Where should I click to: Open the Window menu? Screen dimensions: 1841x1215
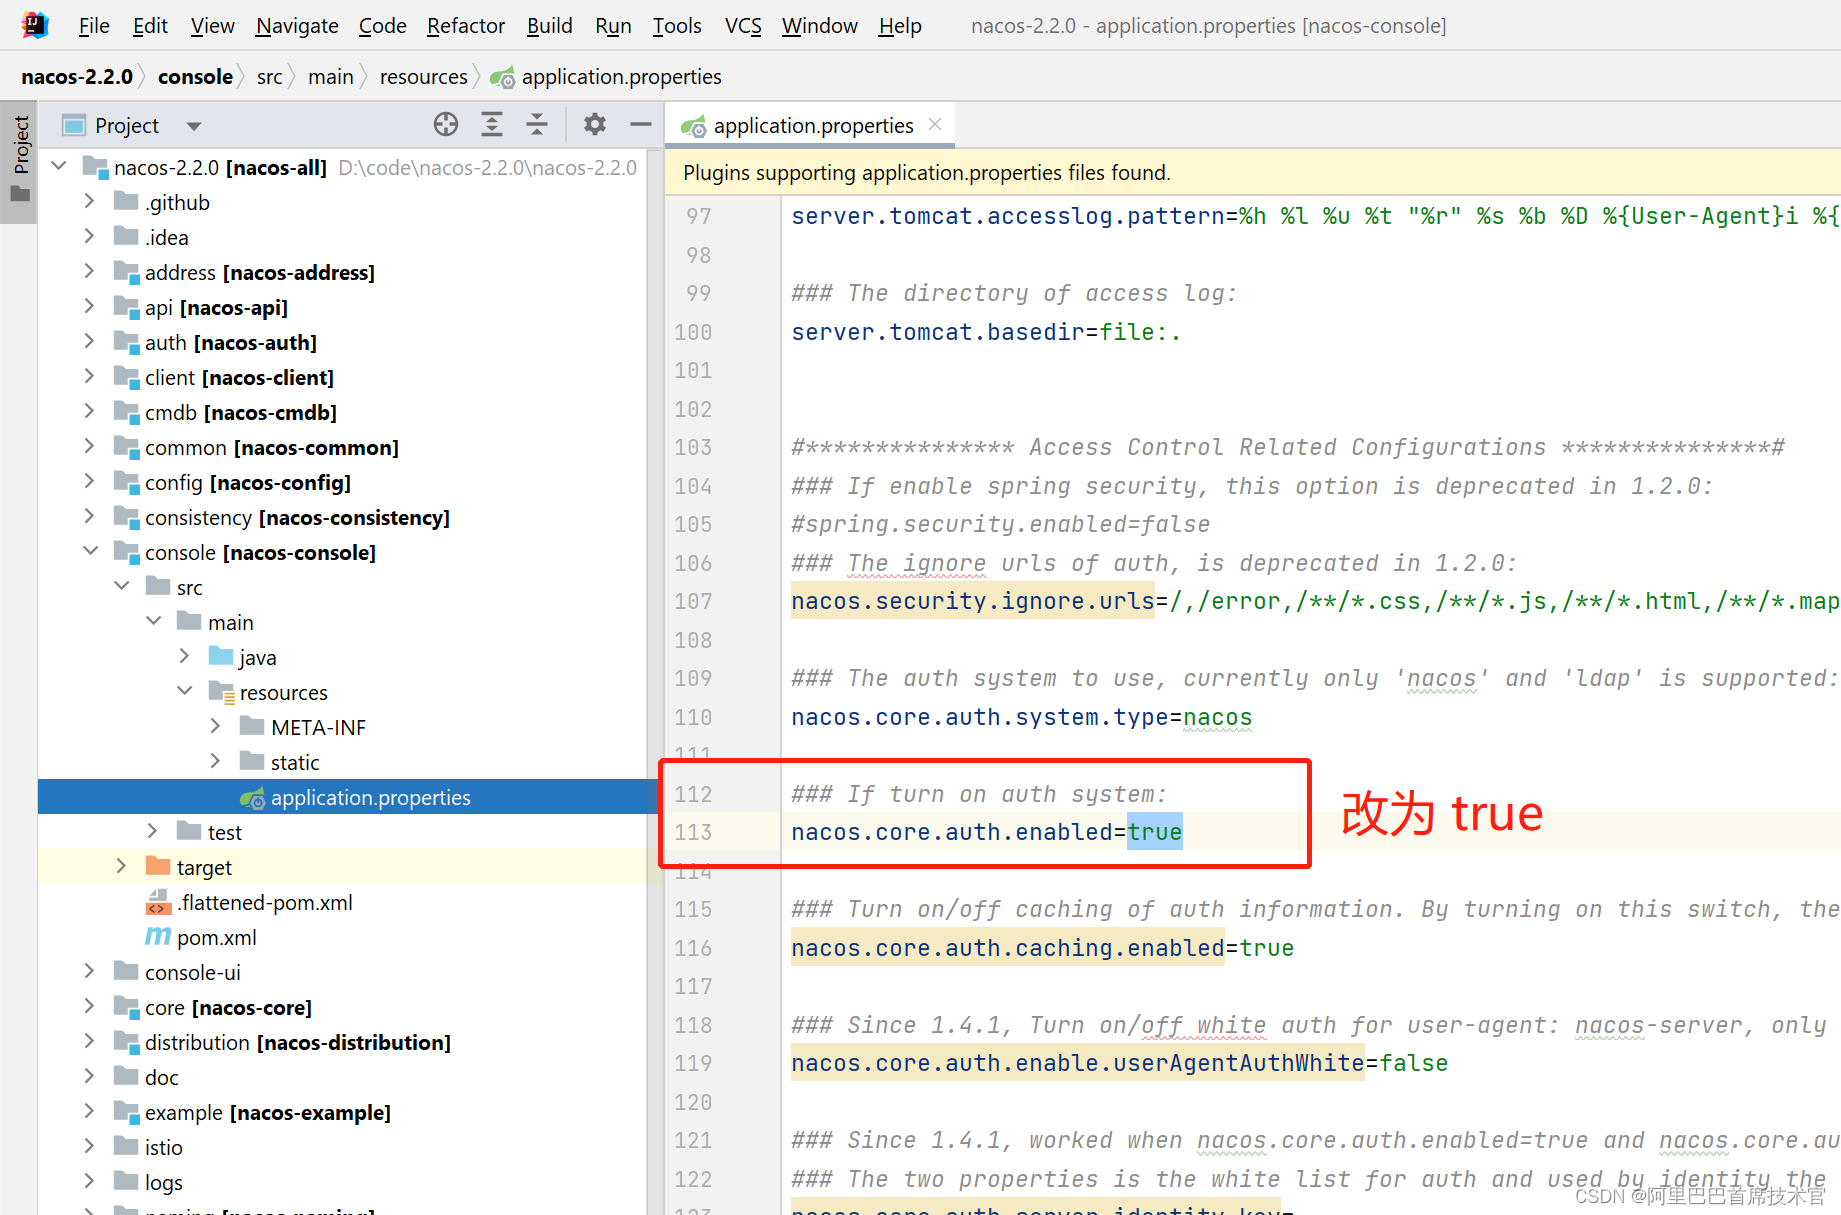[x=819, y=25]
